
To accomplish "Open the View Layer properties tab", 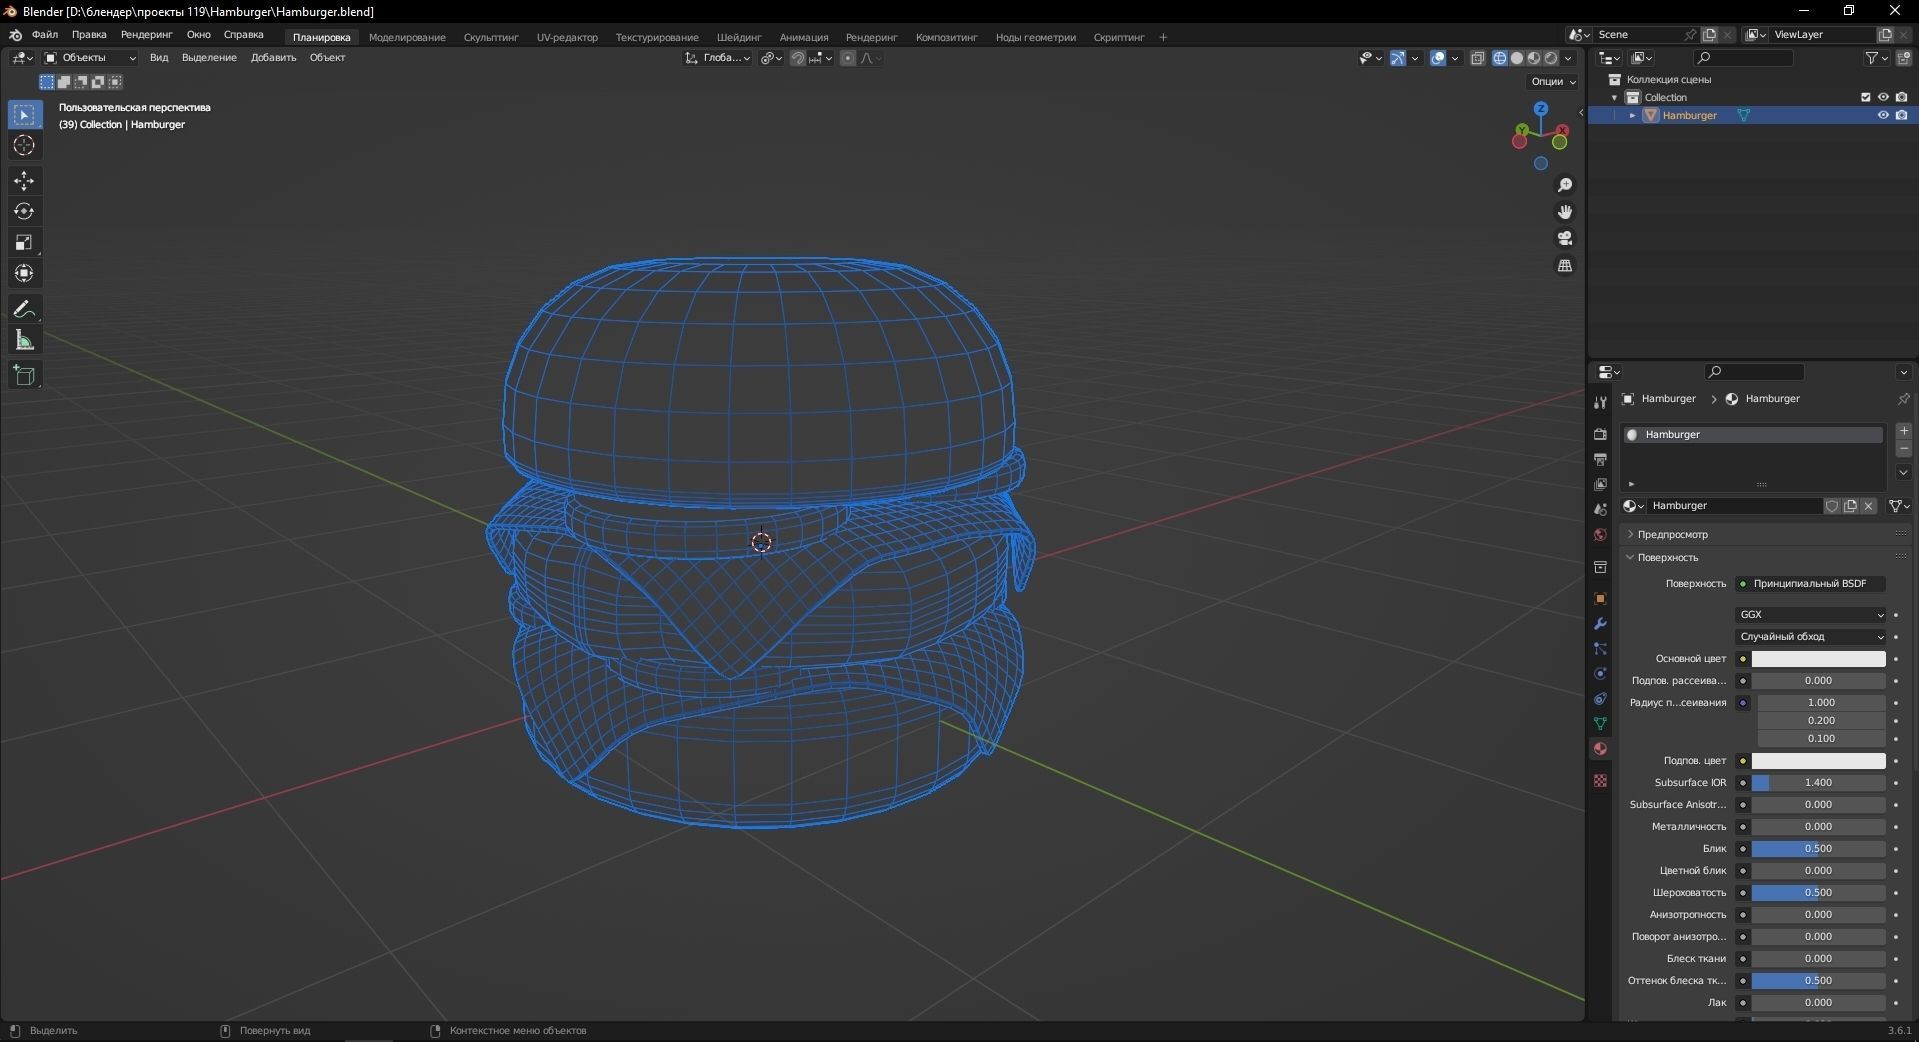I will coord(1600,484).
